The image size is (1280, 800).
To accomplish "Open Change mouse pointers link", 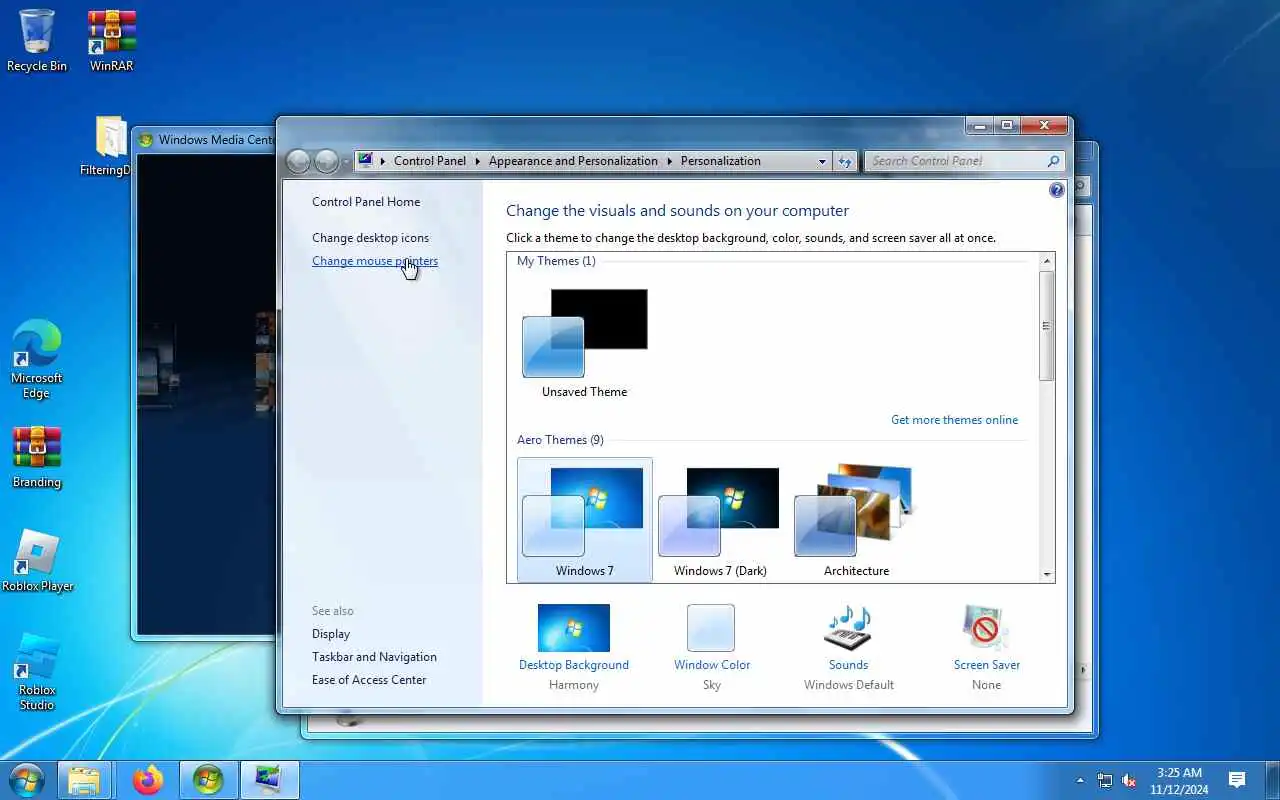I will tap(375, 261).
